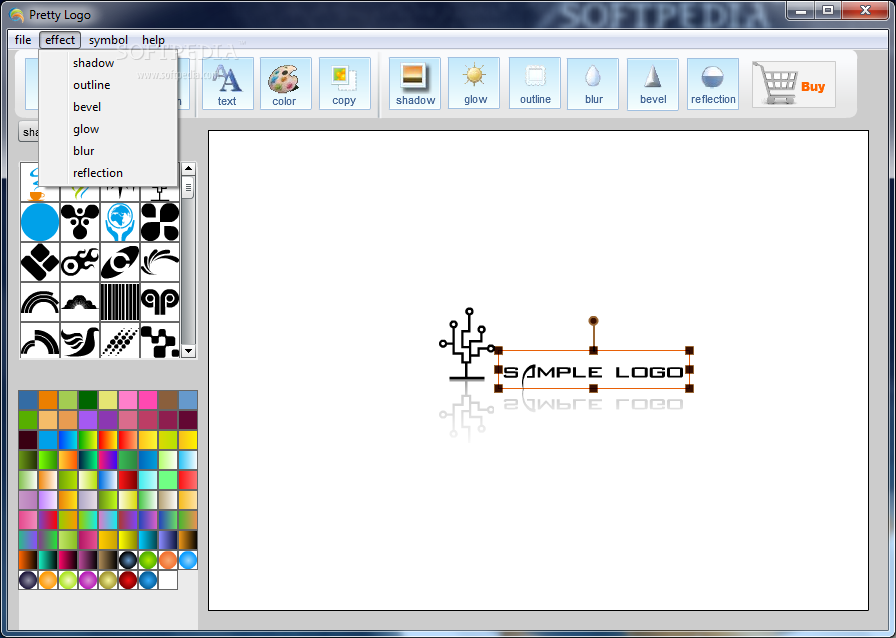Pick the pale yellow top-row swatch
This screenshot has width=896, height=638.
pyautogui.click(x=108, y=400)
